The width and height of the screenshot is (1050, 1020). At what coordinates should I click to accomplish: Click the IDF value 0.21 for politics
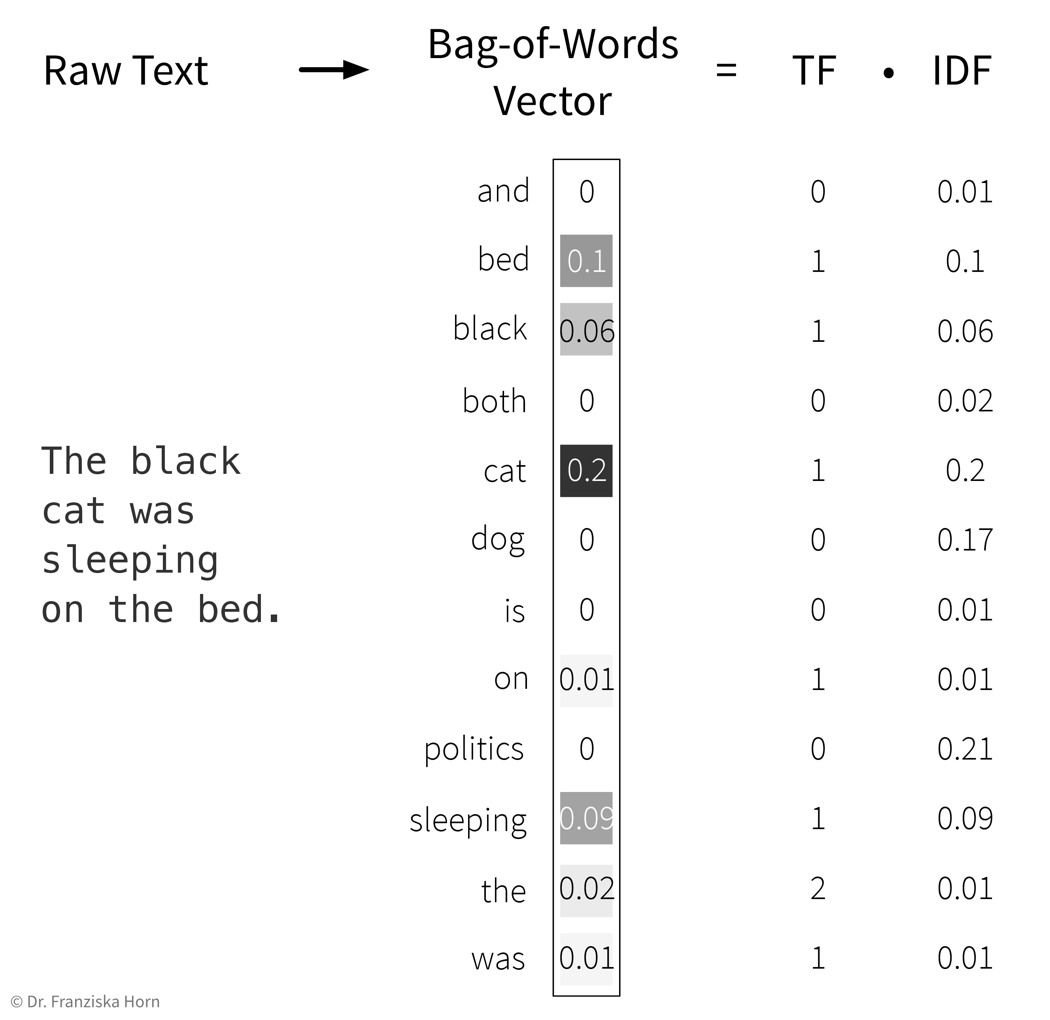pos(965,749)
